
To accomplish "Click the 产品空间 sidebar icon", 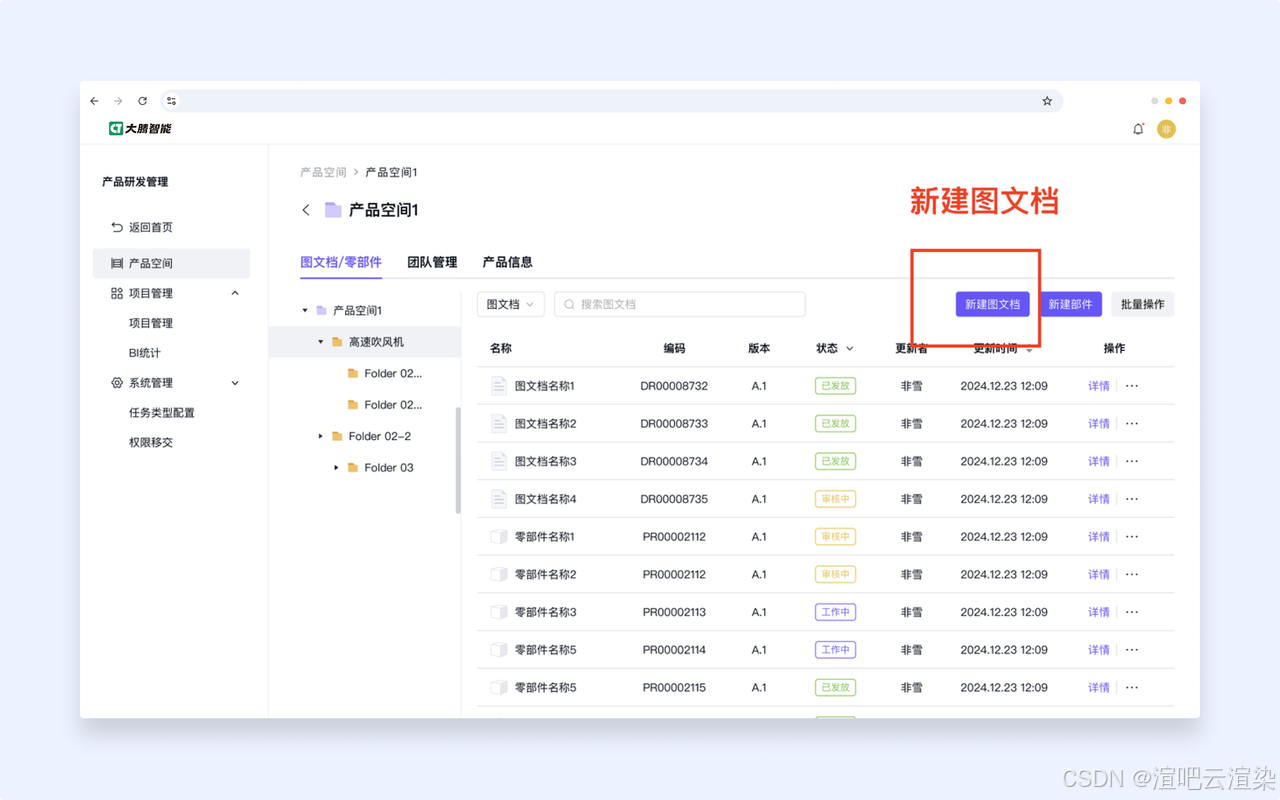I will coord(117,264).
